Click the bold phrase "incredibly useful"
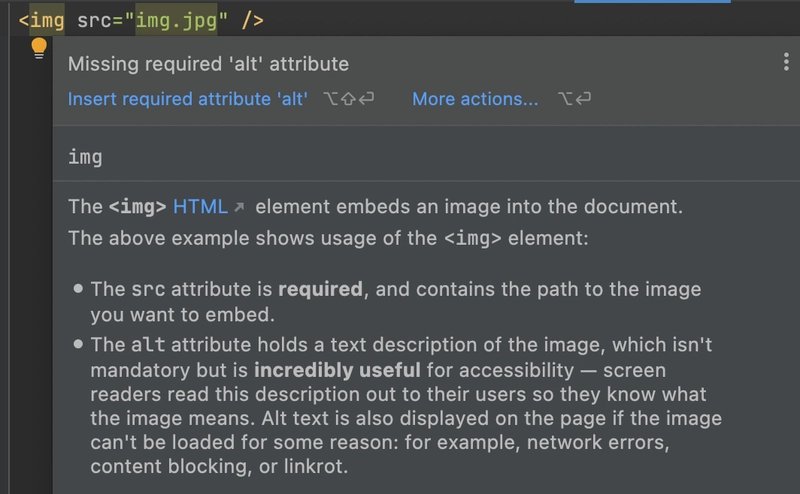Viewport: 800px width, 494px height. coord(337,369)
